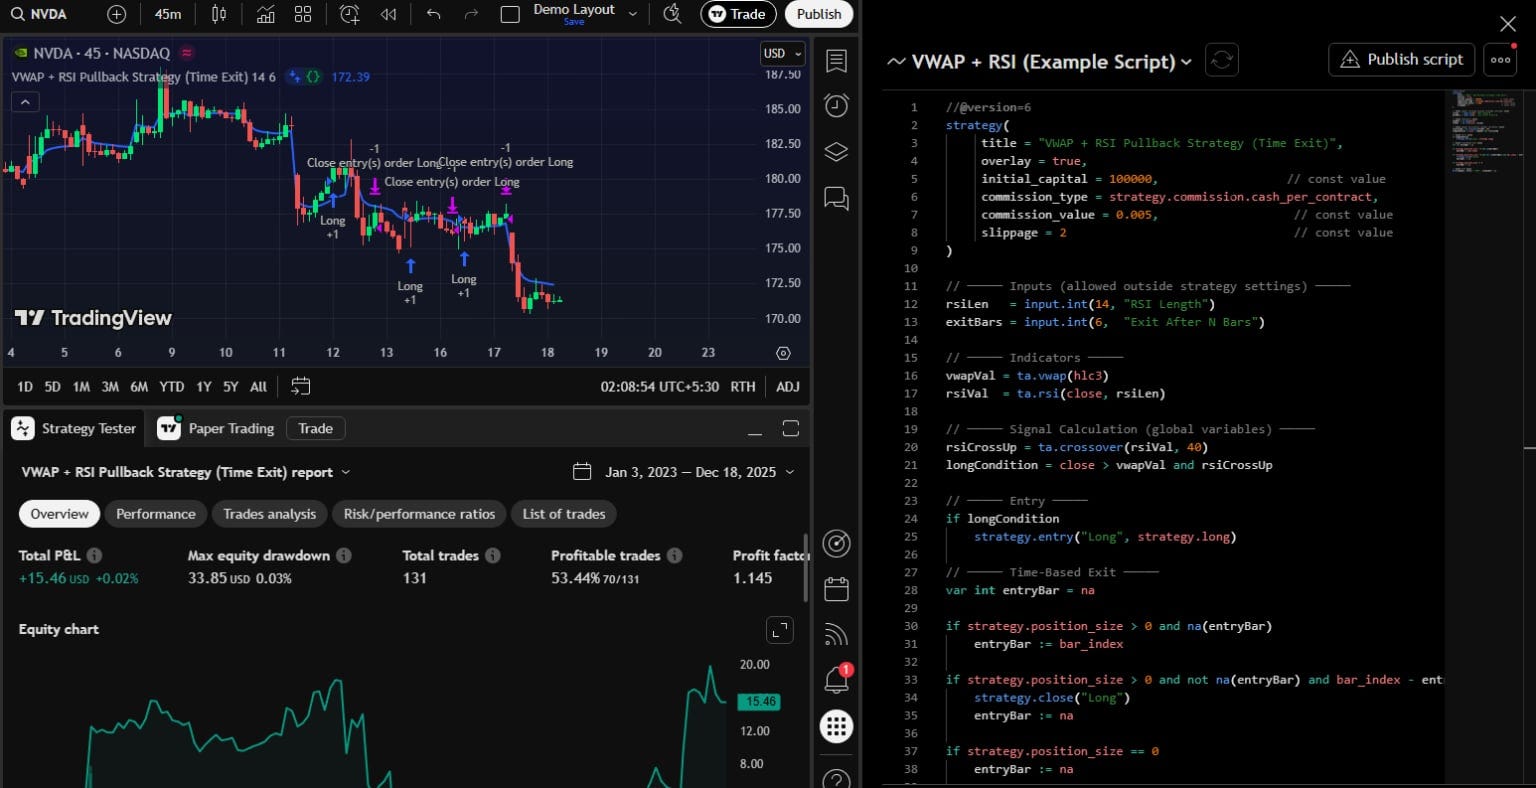The image size is (1536, 788).
Task: Open the indicator templates grid icon
Action: point(303,14)
